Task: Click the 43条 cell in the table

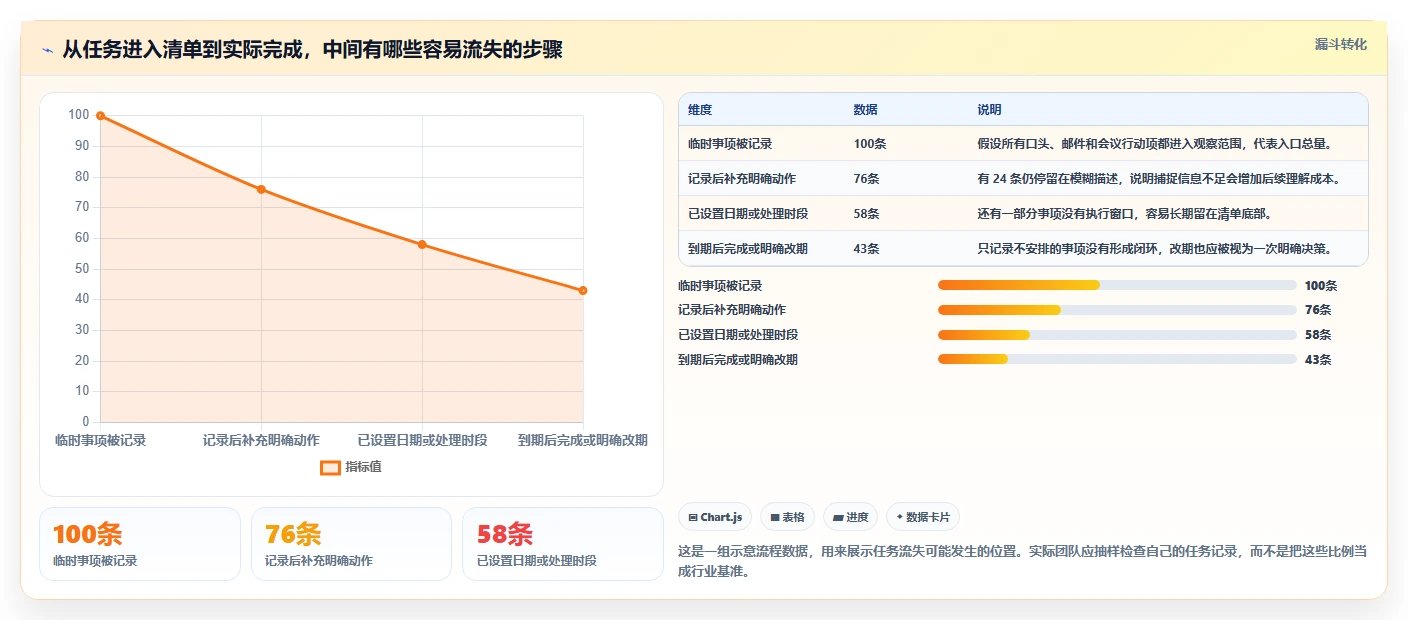Action: (x=867, y=249)
